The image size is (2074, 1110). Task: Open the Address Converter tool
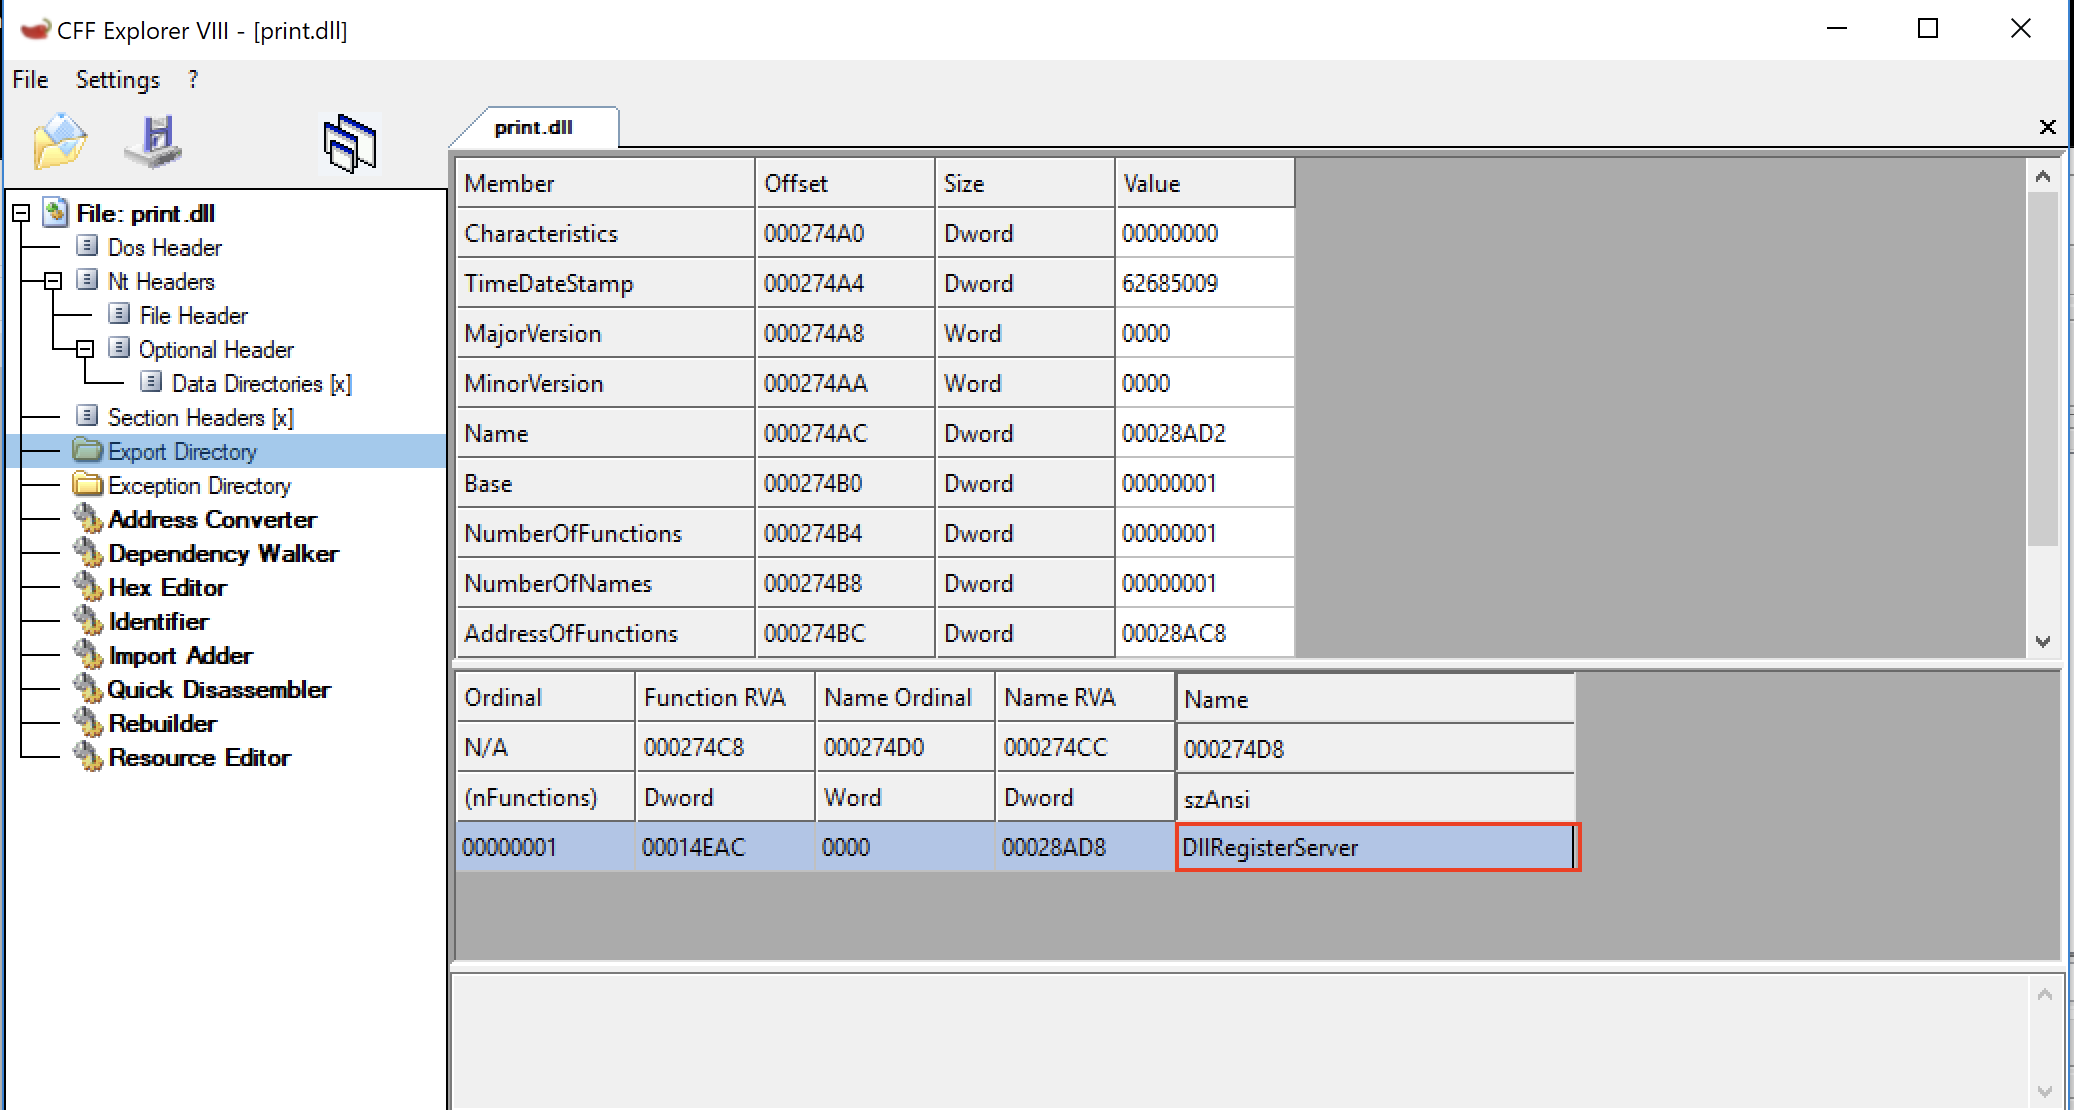click(x=212, y=519)
